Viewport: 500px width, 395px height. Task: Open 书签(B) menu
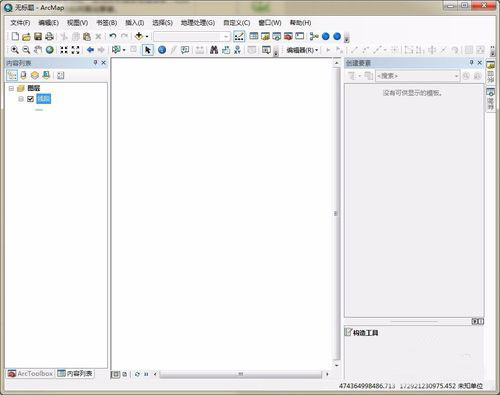click(107, 23)
